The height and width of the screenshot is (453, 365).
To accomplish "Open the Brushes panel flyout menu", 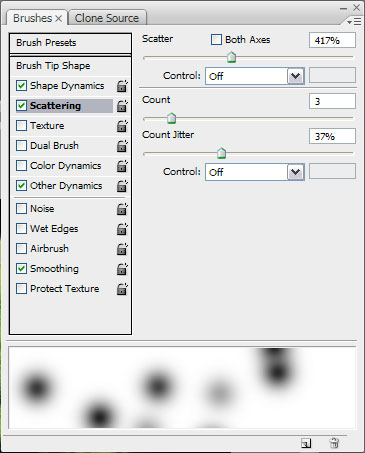I will pyautogui.click(x=354, y=22).
